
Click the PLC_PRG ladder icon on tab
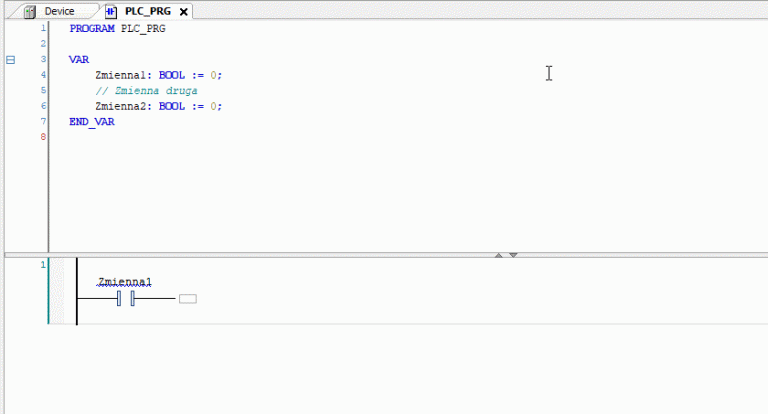click(110, 11)
